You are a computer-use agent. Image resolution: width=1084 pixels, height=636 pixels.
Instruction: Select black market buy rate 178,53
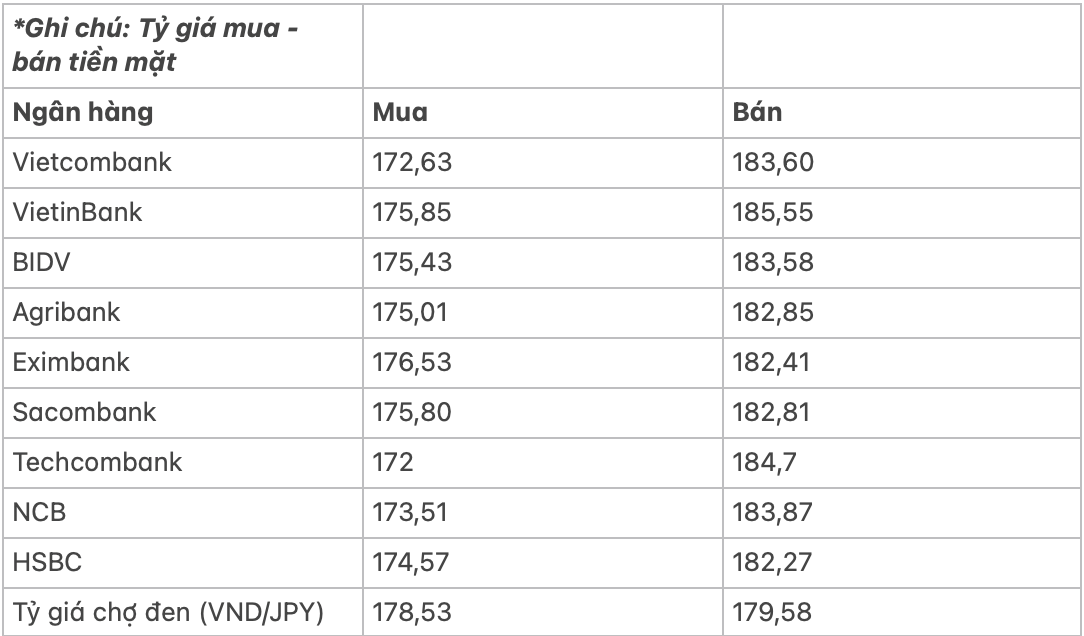tap(412, 612)
